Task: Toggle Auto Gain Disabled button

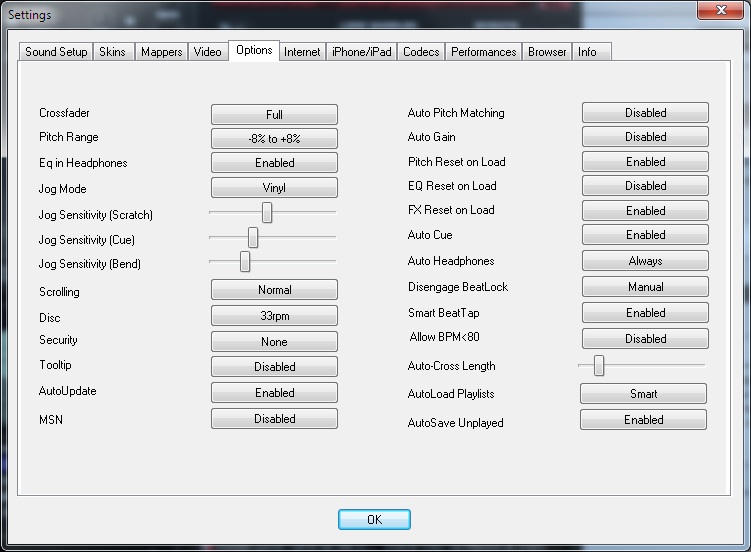Action: coord(645,136)
